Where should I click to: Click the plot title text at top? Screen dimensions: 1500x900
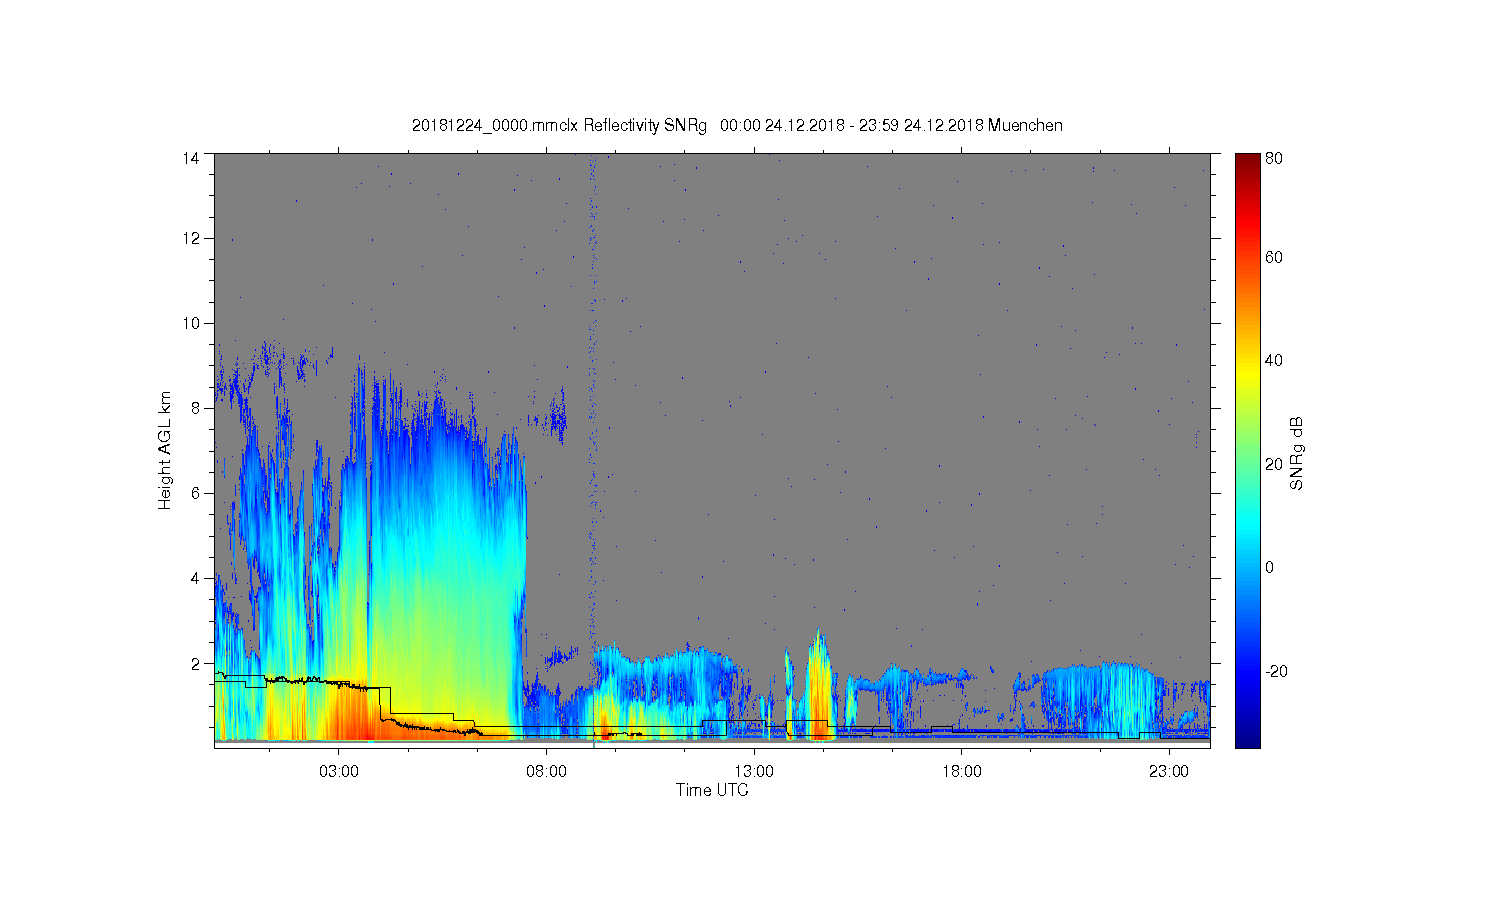click(737, 126)
